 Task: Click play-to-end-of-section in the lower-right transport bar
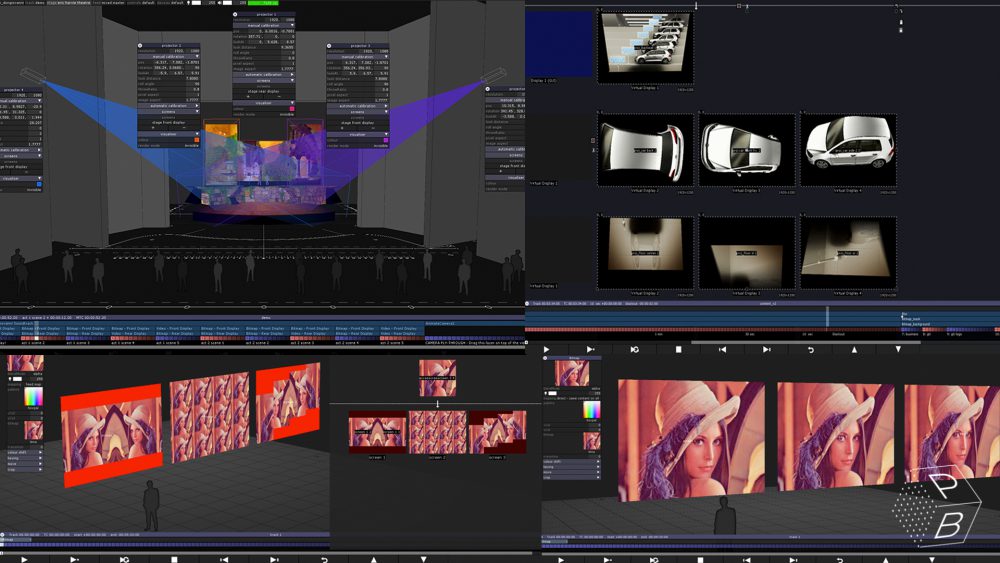point(607,560)
